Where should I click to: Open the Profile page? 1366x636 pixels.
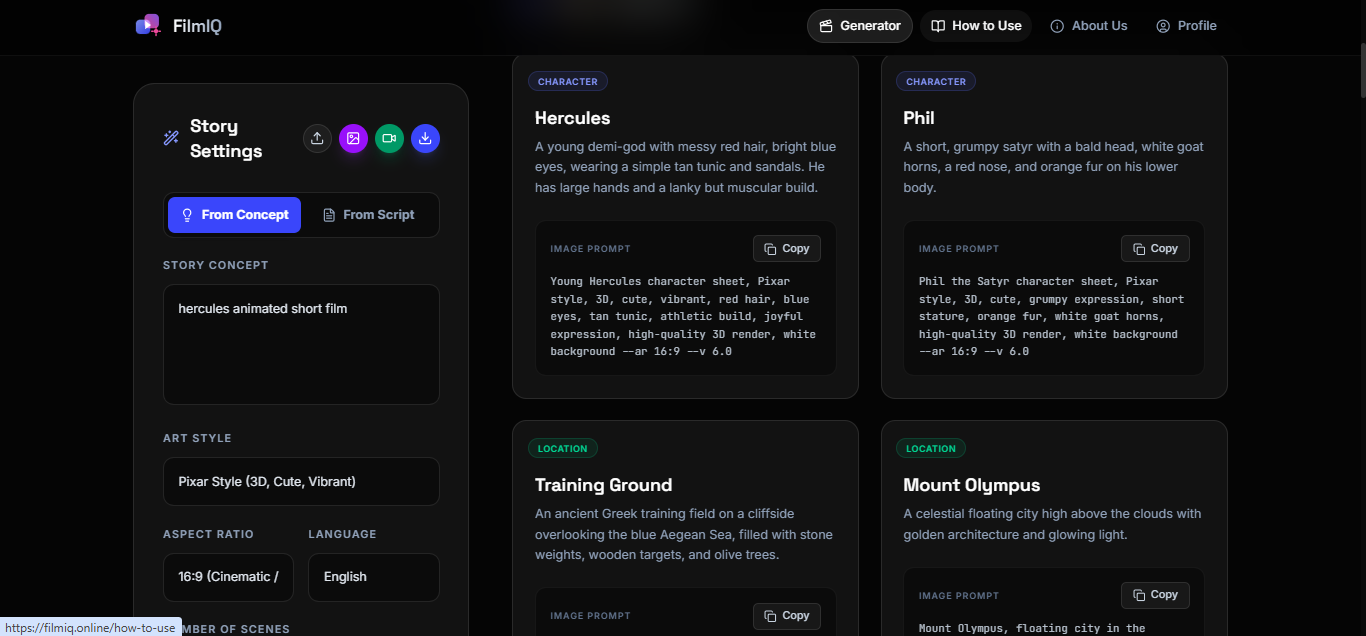[x=1186, y=26]
